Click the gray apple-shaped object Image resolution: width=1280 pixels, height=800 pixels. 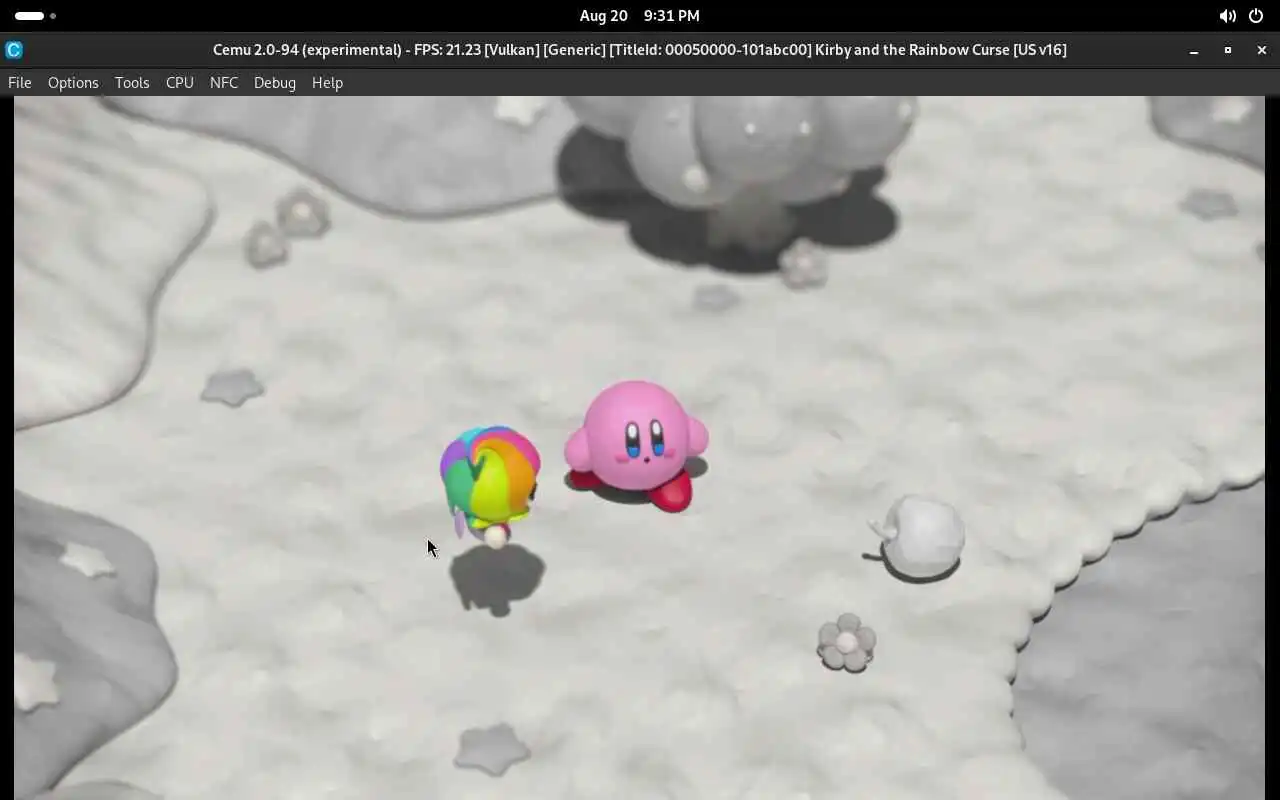(x=918, y=538)
